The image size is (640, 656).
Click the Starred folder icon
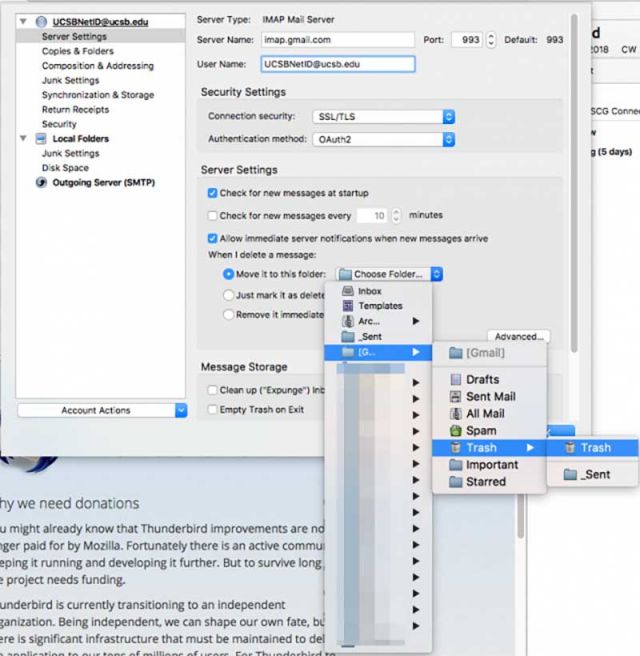(x=456, y=482)
